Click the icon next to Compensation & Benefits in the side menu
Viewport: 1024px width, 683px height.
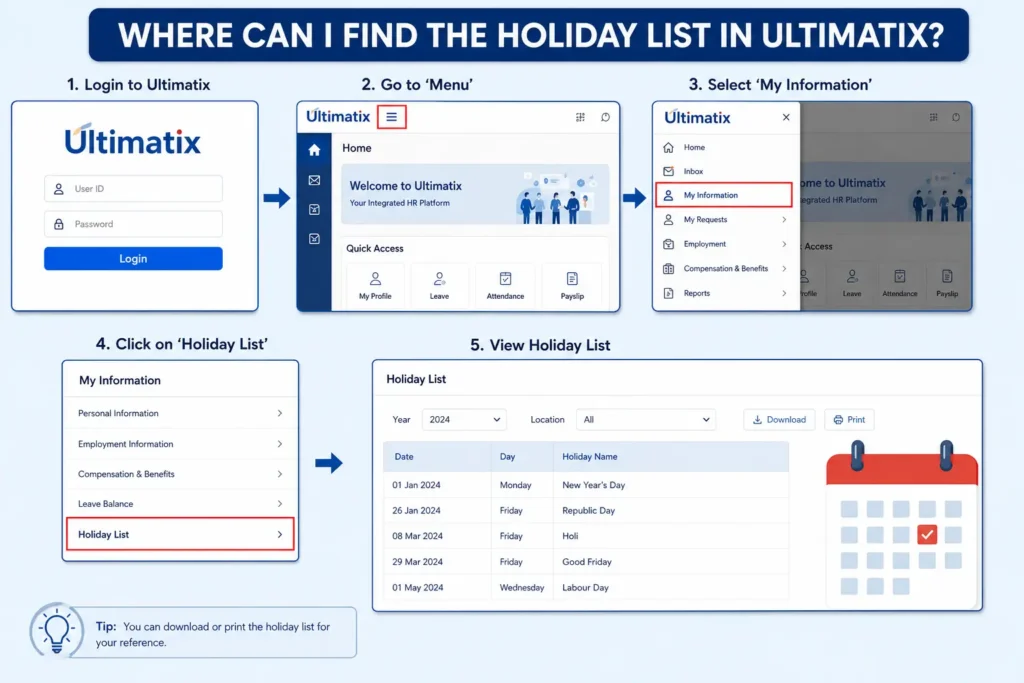point(668,268)
